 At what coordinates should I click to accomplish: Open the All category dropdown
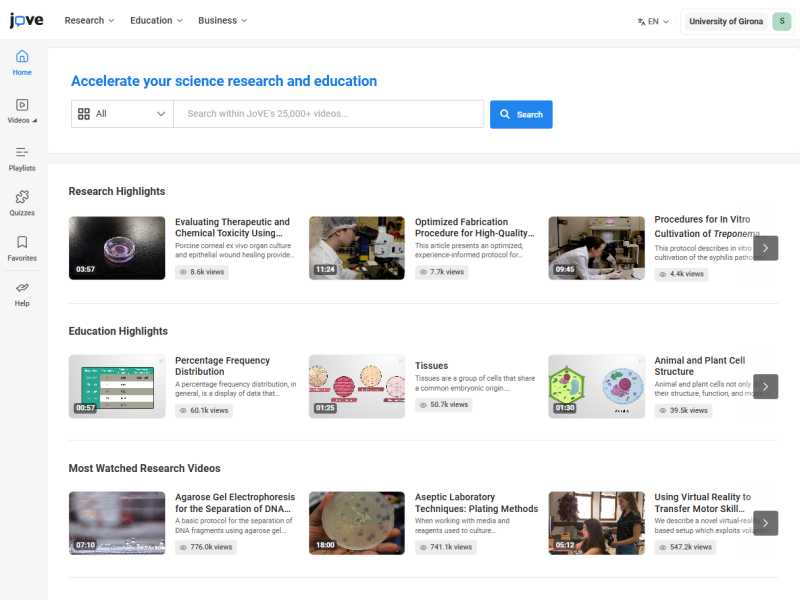[x=122, y=114]
